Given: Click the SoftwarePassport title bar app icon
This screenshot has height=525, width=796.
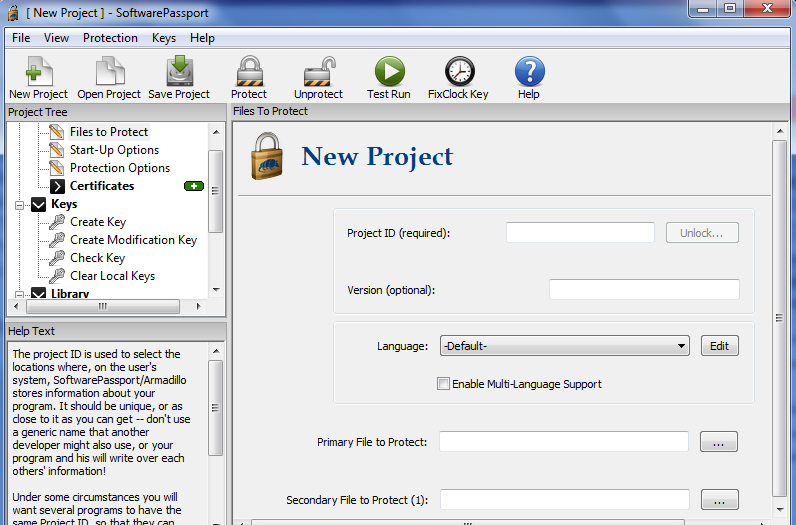Looking at the screenshot, I should pos(13,13).
